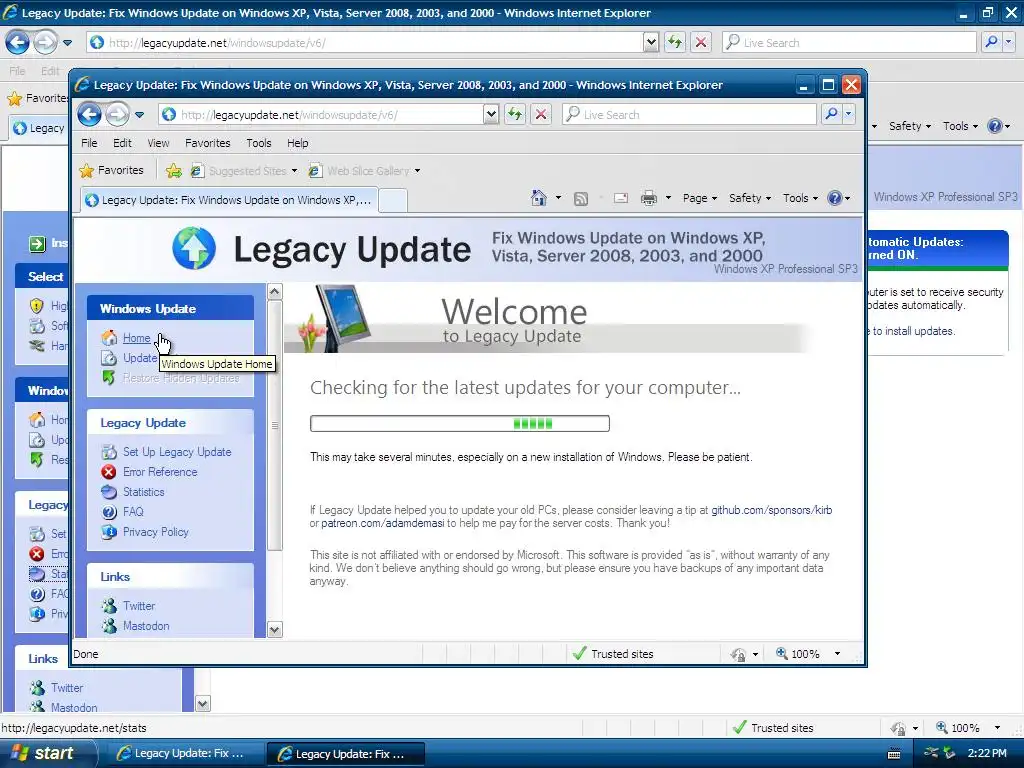
Task: Open the Error Reference link in the front sidebar
Action: click(160, 472)
